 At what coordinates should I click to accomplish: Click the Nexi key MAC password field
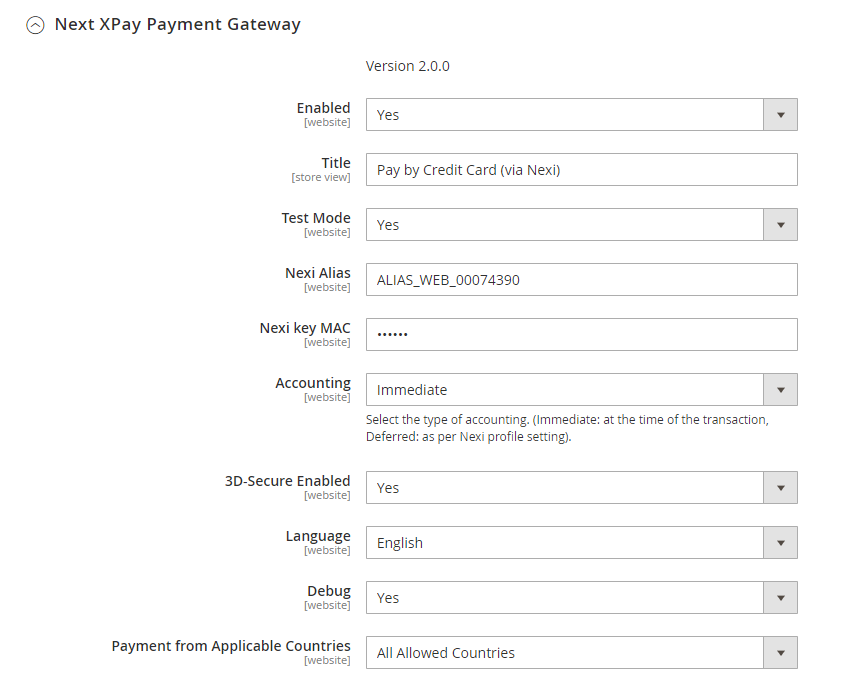coord(581,335)
